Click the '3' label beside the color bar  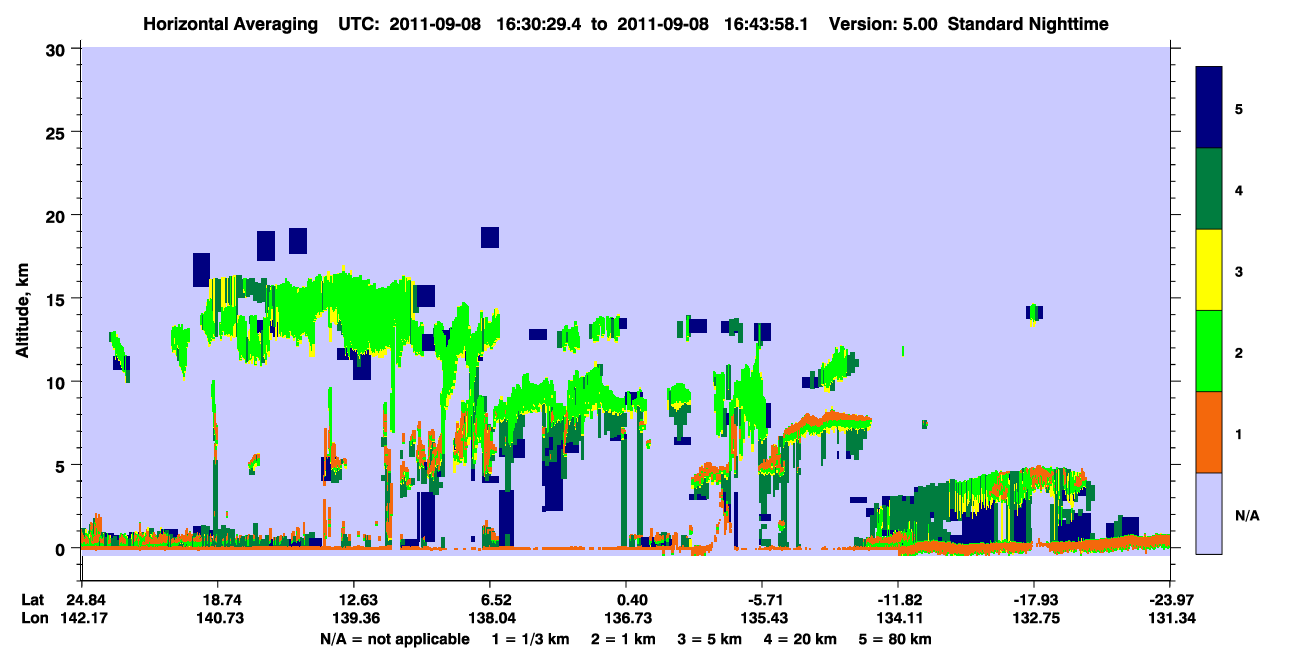pyautogui.click(x=1239, y=270)
